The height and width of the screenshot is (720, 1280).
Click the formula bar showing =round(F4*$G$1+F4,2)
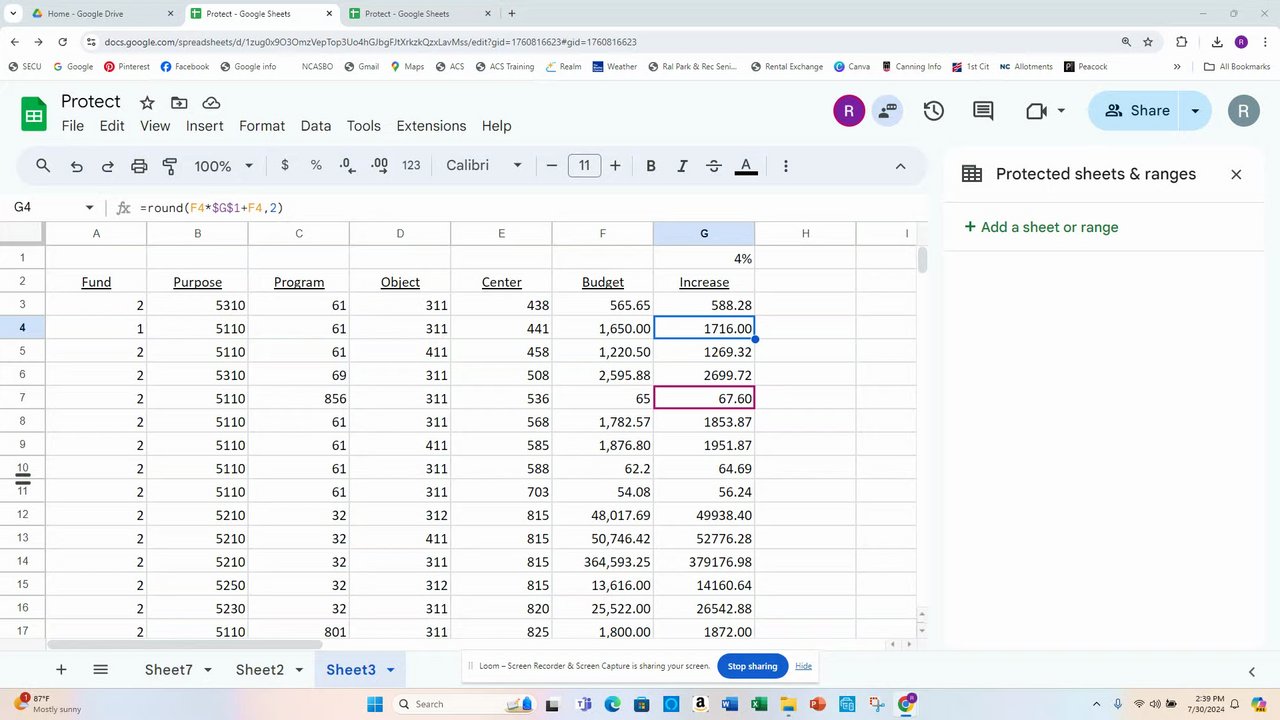point(530,208)
